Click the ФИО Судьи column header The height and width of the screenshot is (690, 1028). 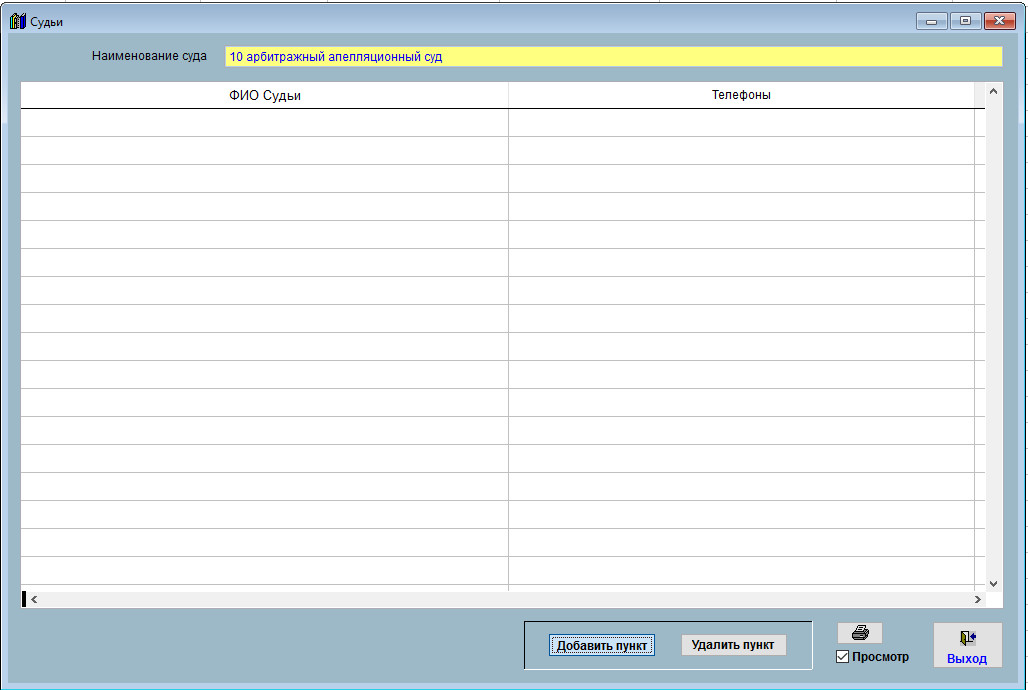[264, 95]
